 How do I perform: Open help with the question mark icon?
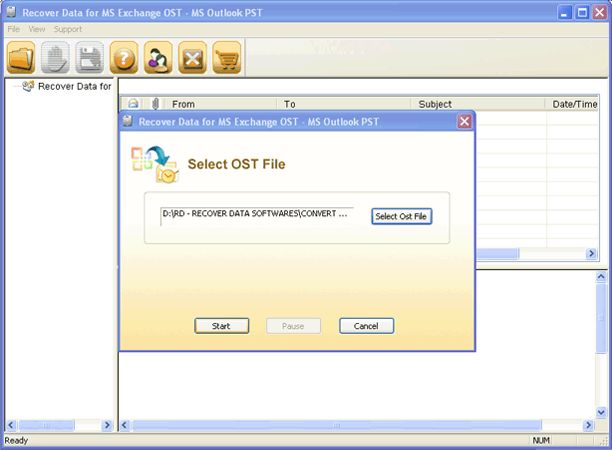[x=124, y=58]
